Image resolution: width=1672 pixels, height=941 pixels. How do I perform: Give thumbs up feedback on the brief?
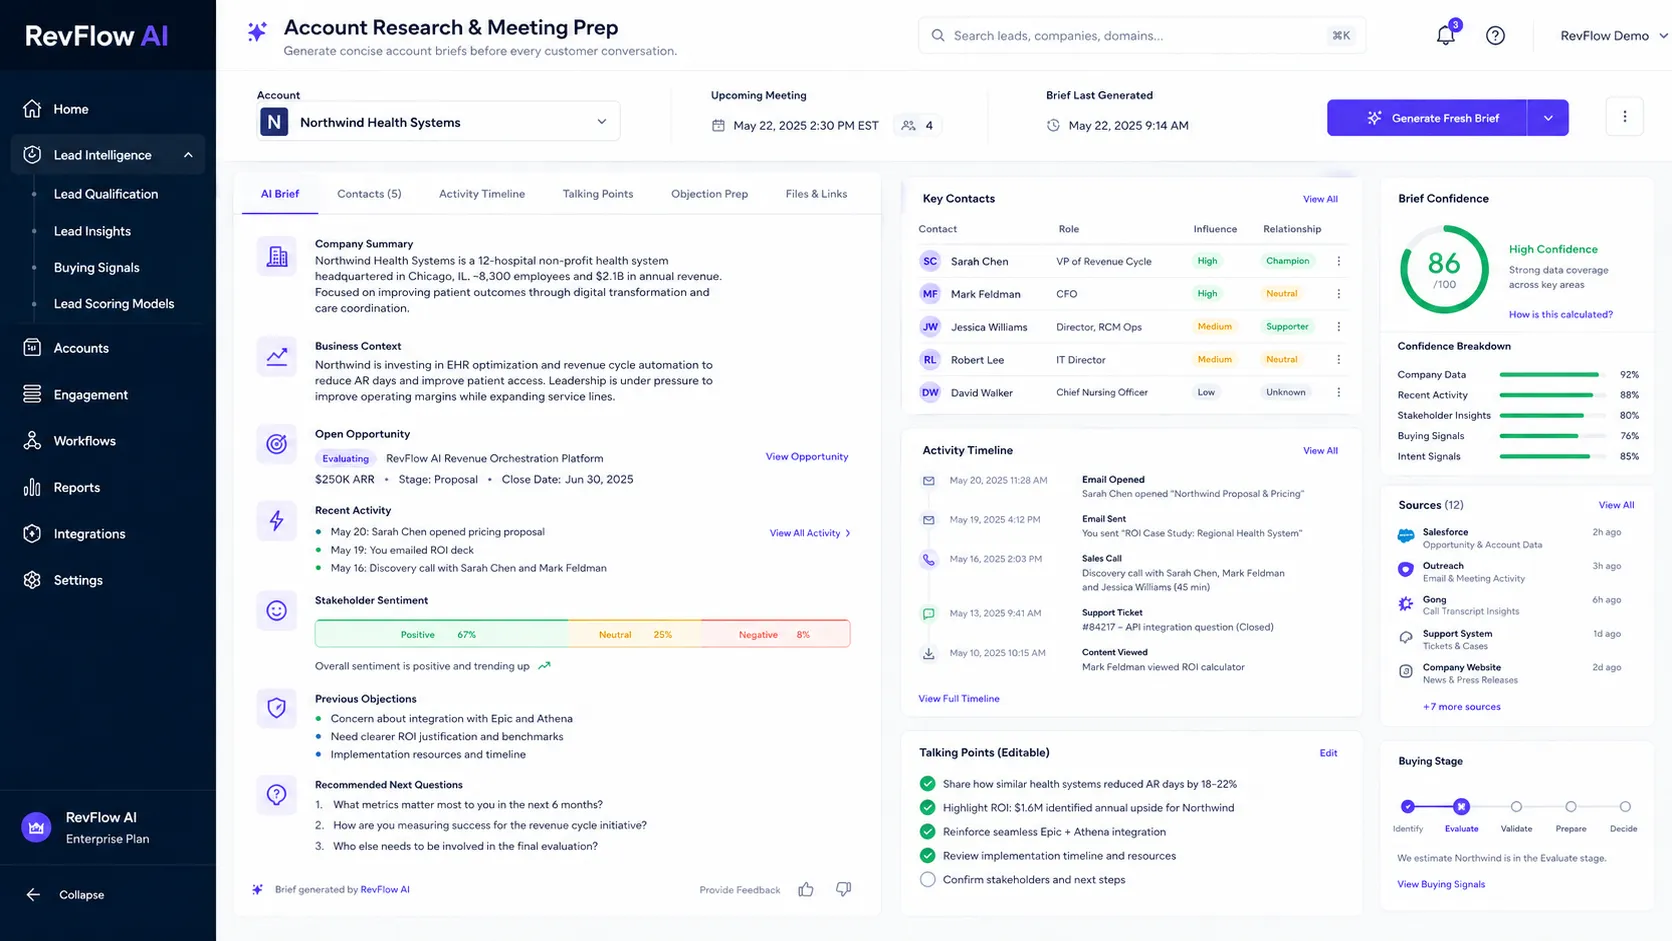click(x=806, y=889)
